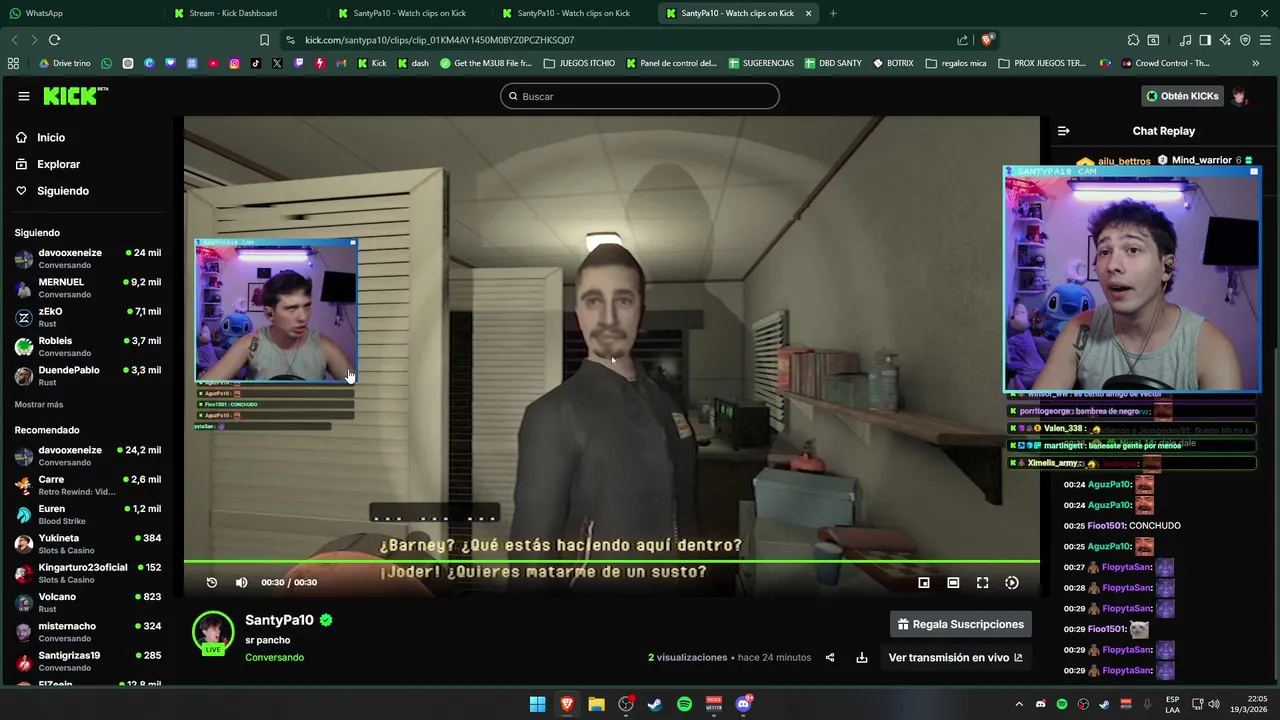Focus the Buscar search field

point(640,96)
